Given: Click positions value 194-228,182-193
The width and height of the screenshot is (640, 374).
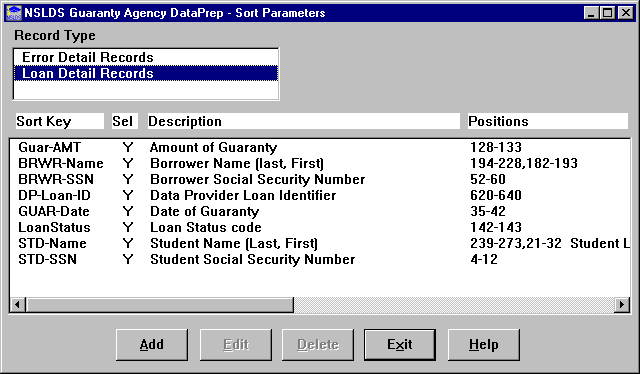Looking at the screenshot, I should pyautogui.click(x=524, y=163).
